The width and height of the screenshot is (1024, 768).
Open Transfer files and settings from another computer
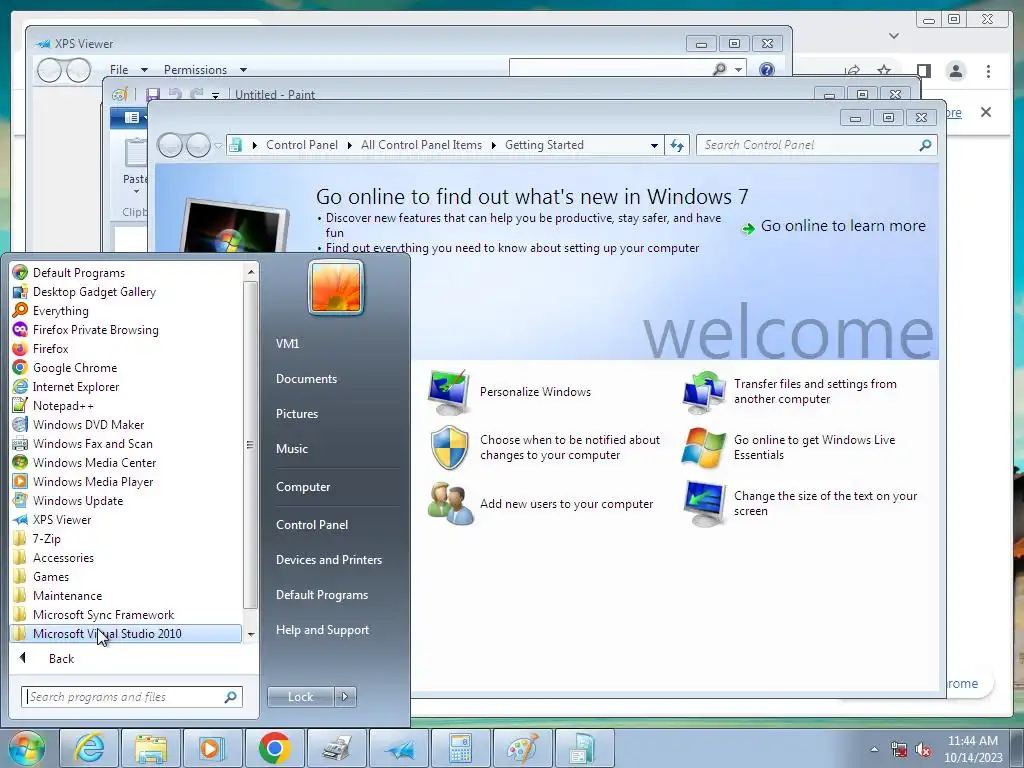(x=814, y=391)
